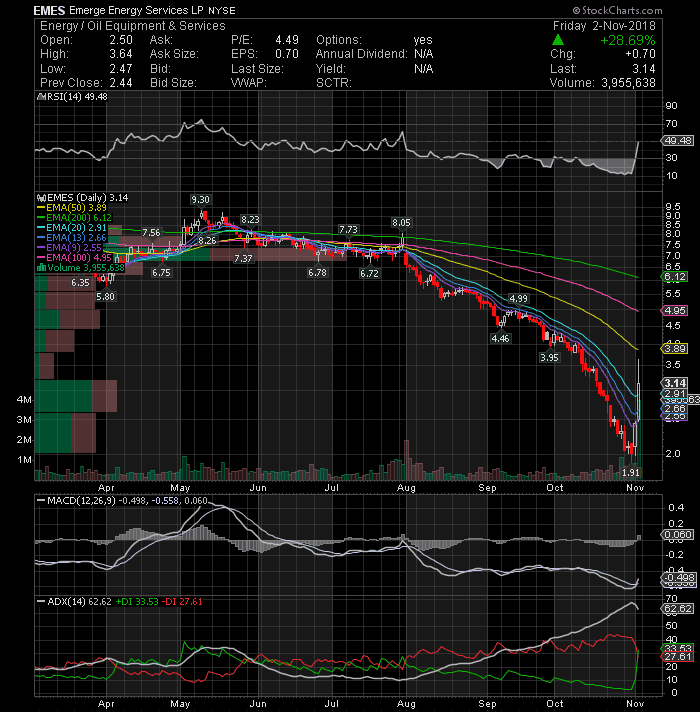This screenshot has height=712, width=700.
Task: Click the -DI 27.61 label
Action: (x=182, y=602)
